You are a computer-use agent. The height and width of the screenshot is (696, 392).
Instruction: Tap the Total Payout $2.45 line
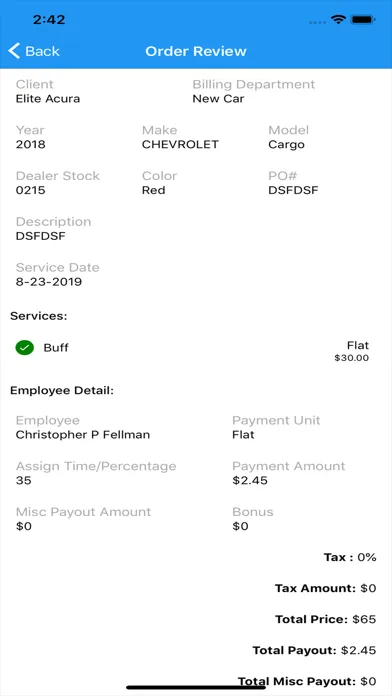[314, 650]
